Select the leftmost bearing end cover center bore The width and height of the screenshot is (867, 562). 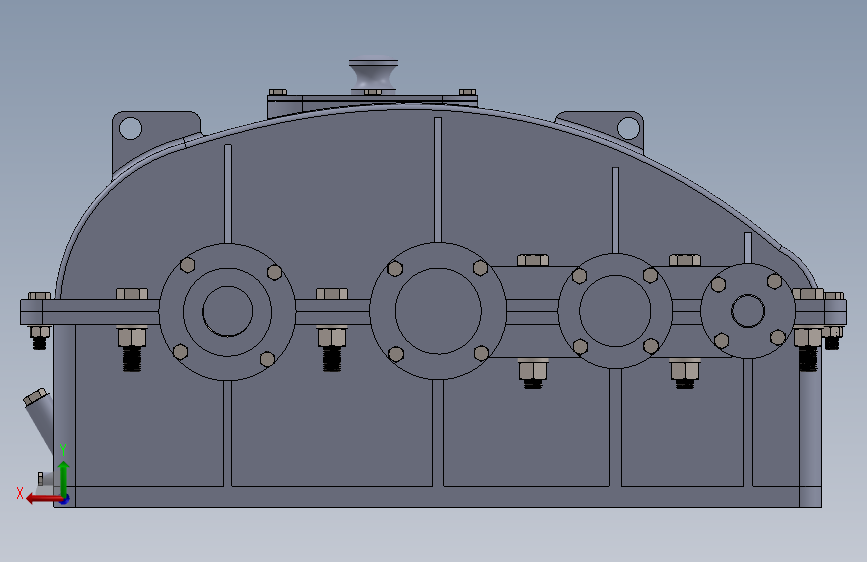[227, 311]
